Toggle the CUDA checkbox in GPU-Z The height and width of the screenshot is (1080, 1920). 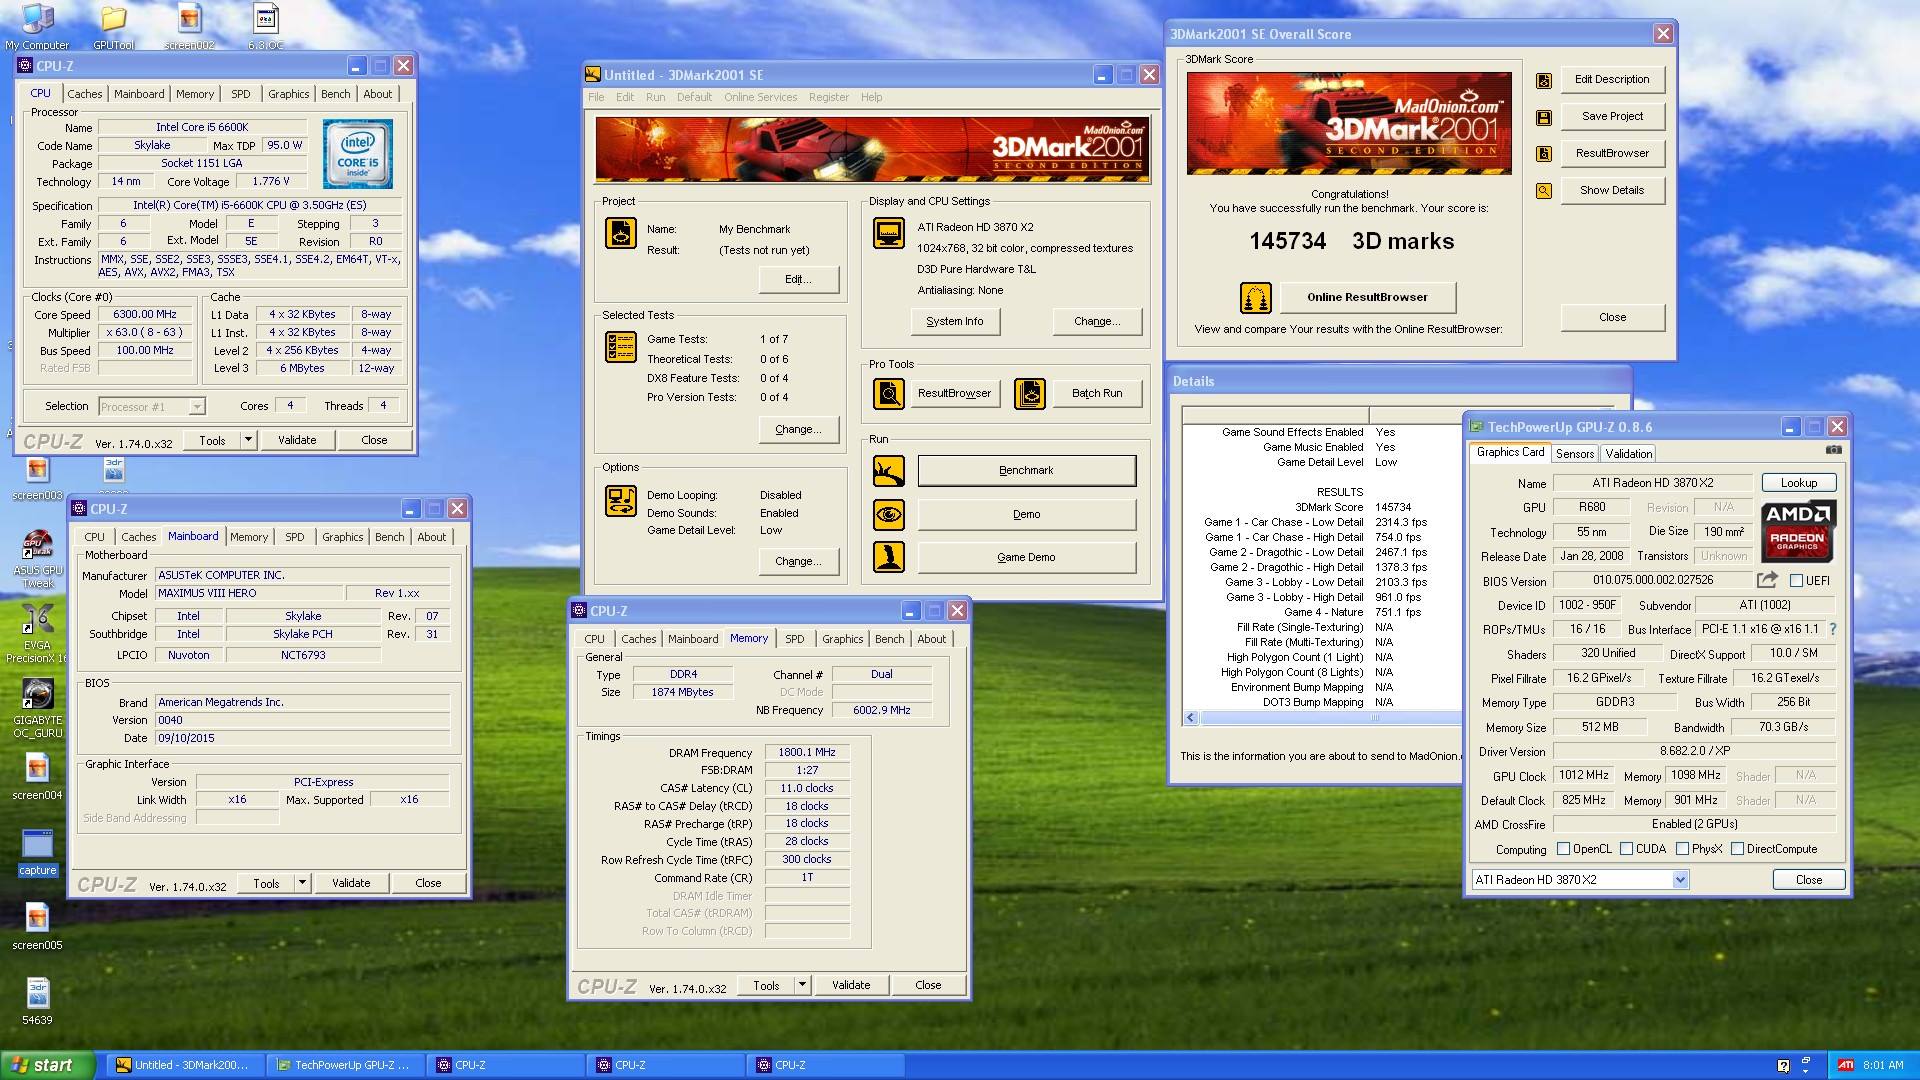[1626, 849]
